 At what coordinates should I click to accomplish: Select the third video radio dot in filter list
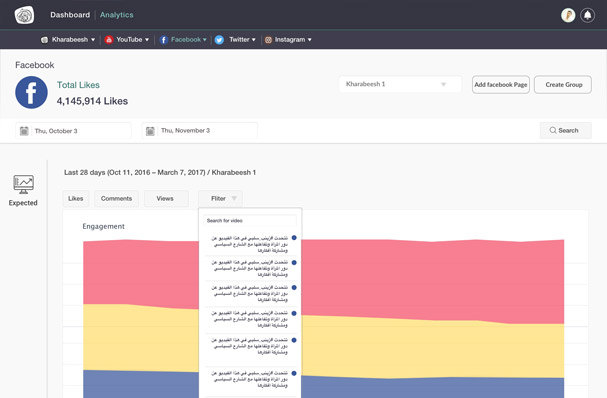[294, 288]
